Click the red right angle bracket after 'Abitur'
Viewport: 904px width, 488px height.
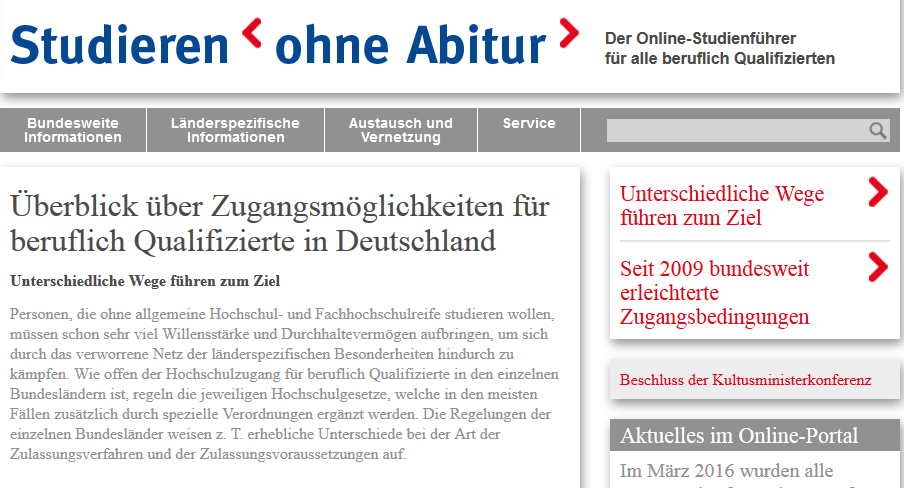(x=568, y=33)
